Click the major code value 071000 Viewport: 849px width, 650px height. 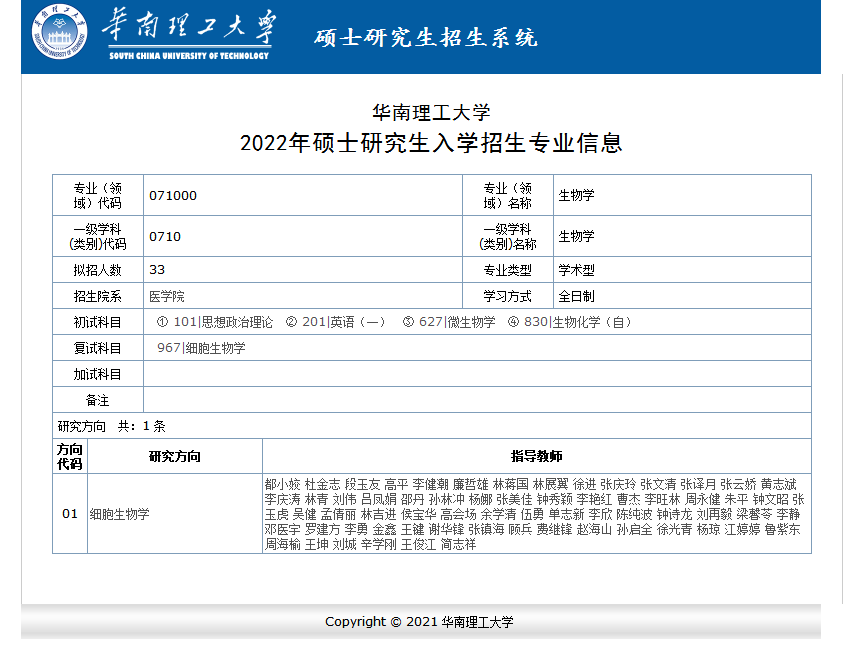click(173, 196)
